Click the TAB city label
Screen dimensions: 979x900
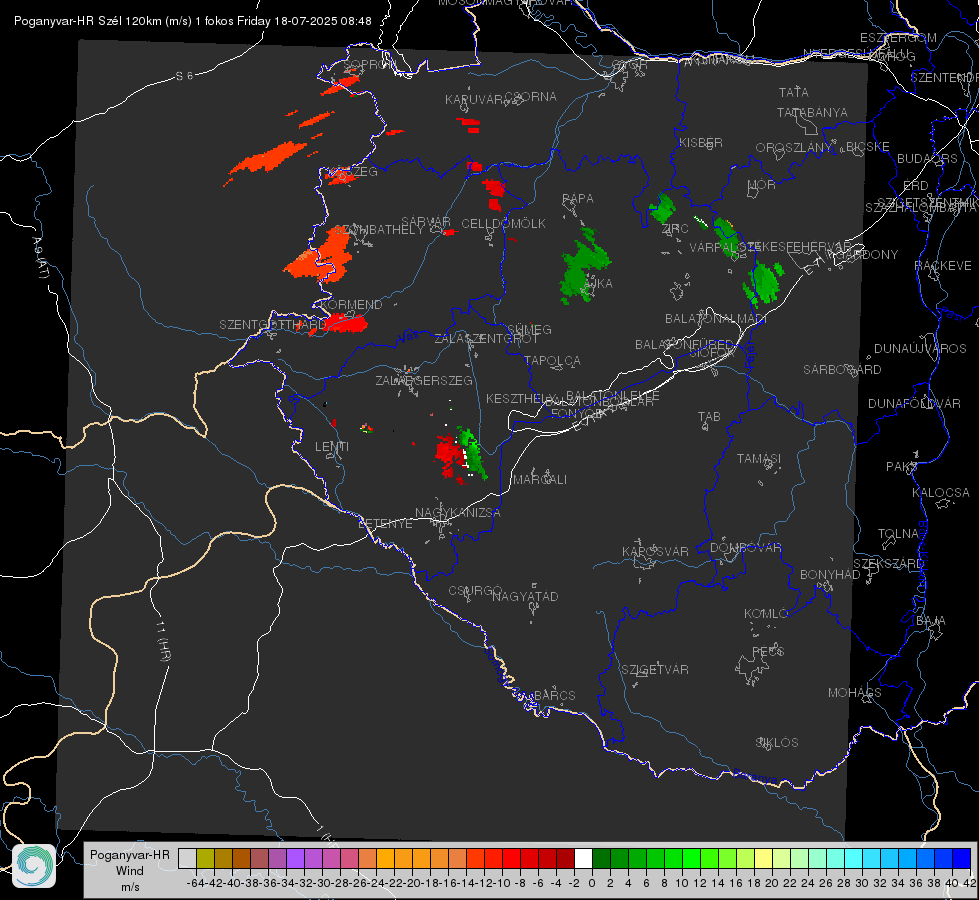point(709,417)
